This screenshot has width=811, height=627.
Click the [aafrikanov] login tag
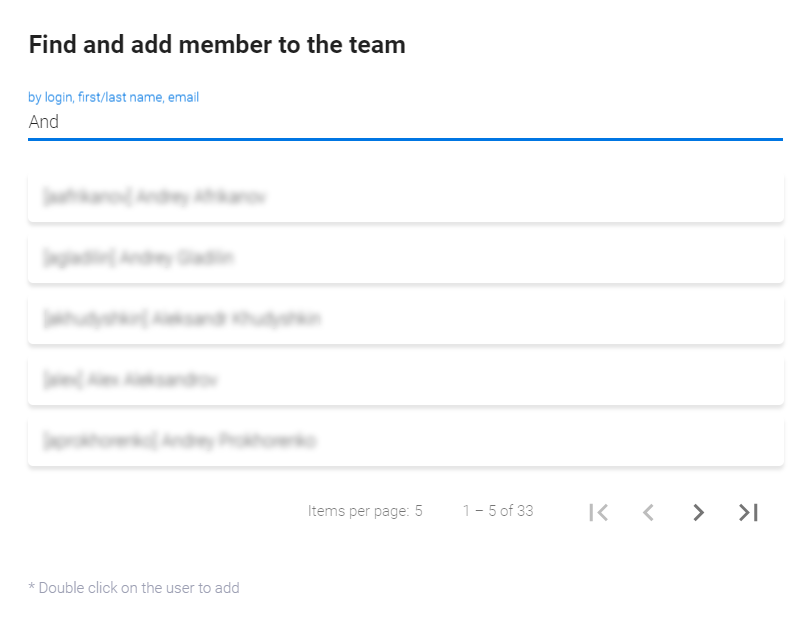[x=87, y=197]
